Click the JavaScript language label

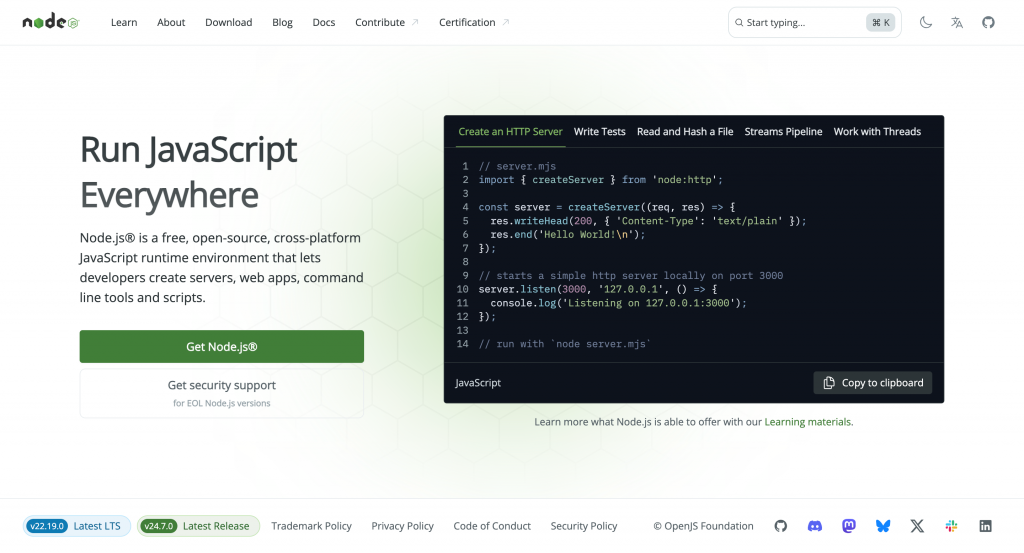[x=478, y=383]
